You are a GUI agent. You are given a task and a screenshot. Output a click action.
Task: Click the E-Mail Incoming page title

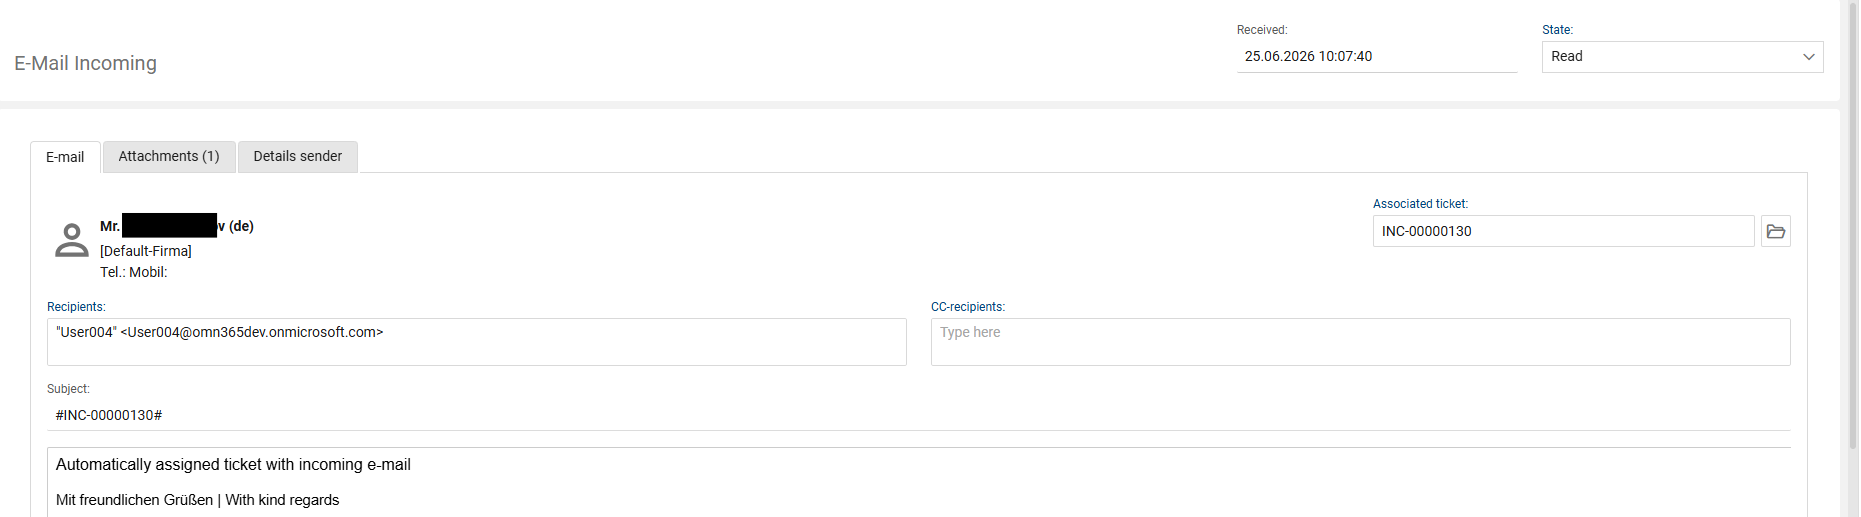[x=86, y=63]
